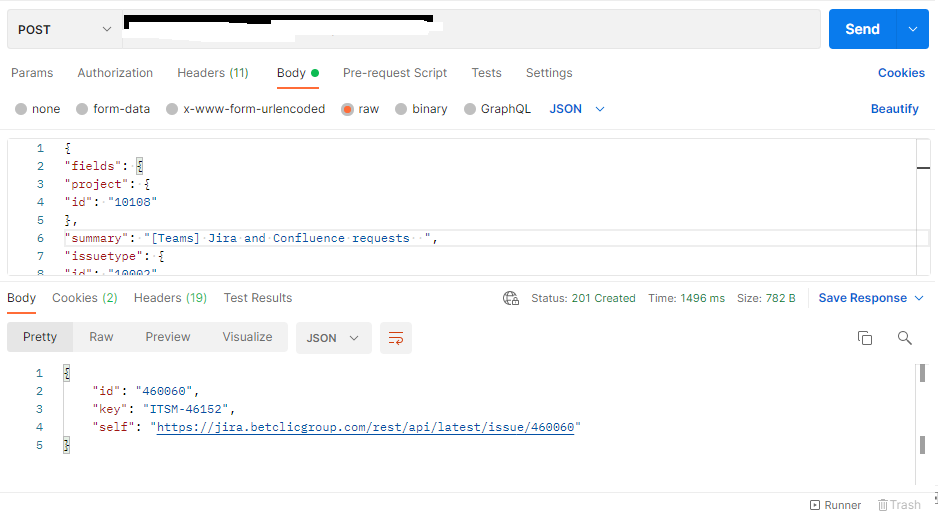
Task: Expand the Send button options arrow
Action: [x=913, y=29]
